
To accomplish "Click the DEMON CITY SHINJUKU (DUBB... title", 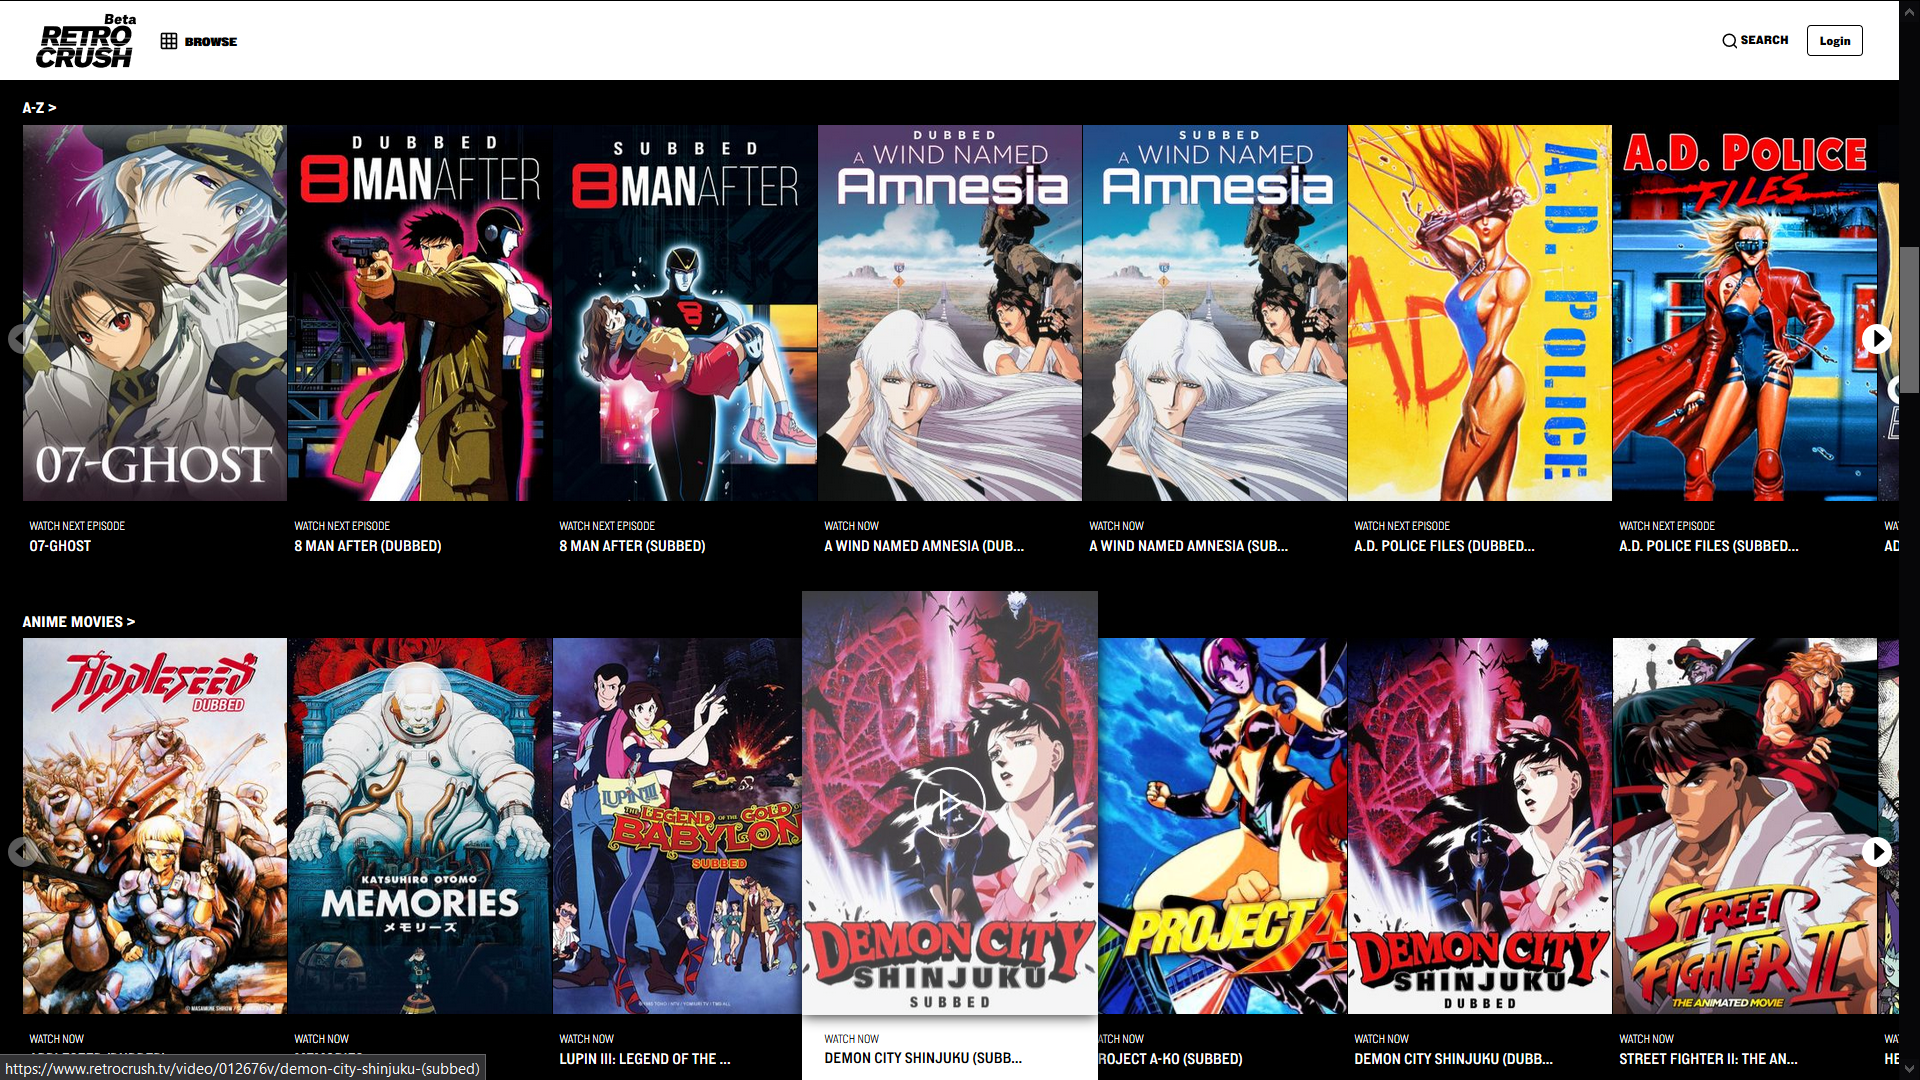I will click(1453, 1059).
